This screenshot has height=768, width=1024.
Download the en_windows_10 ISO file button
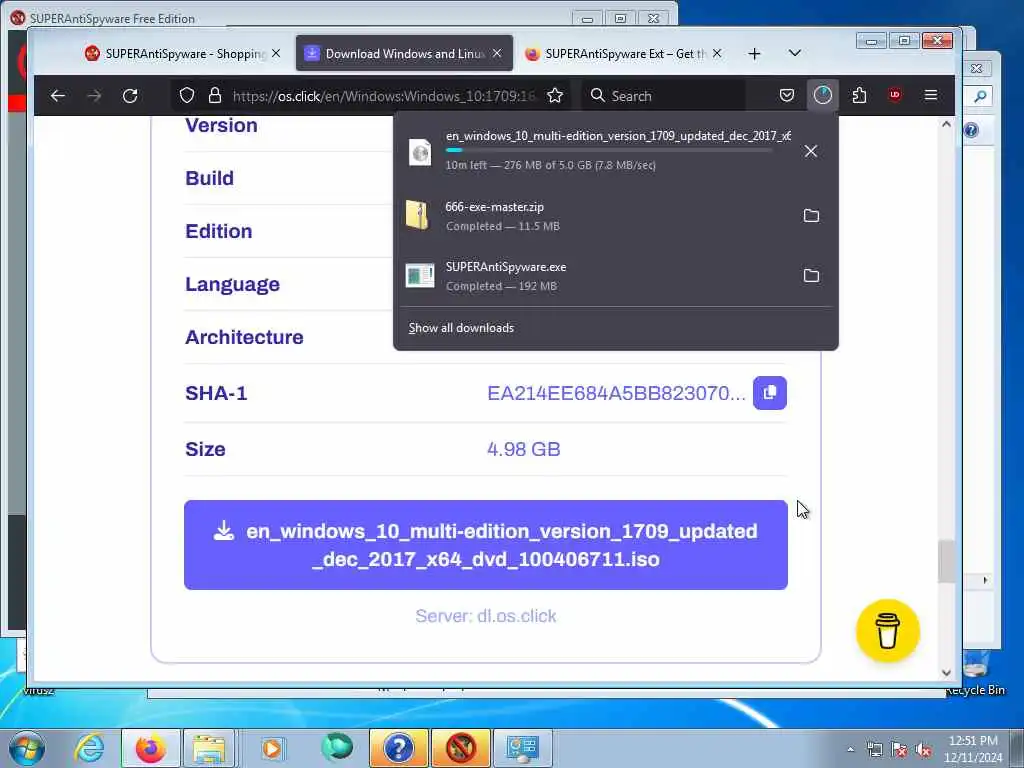(x=486, y=545)
